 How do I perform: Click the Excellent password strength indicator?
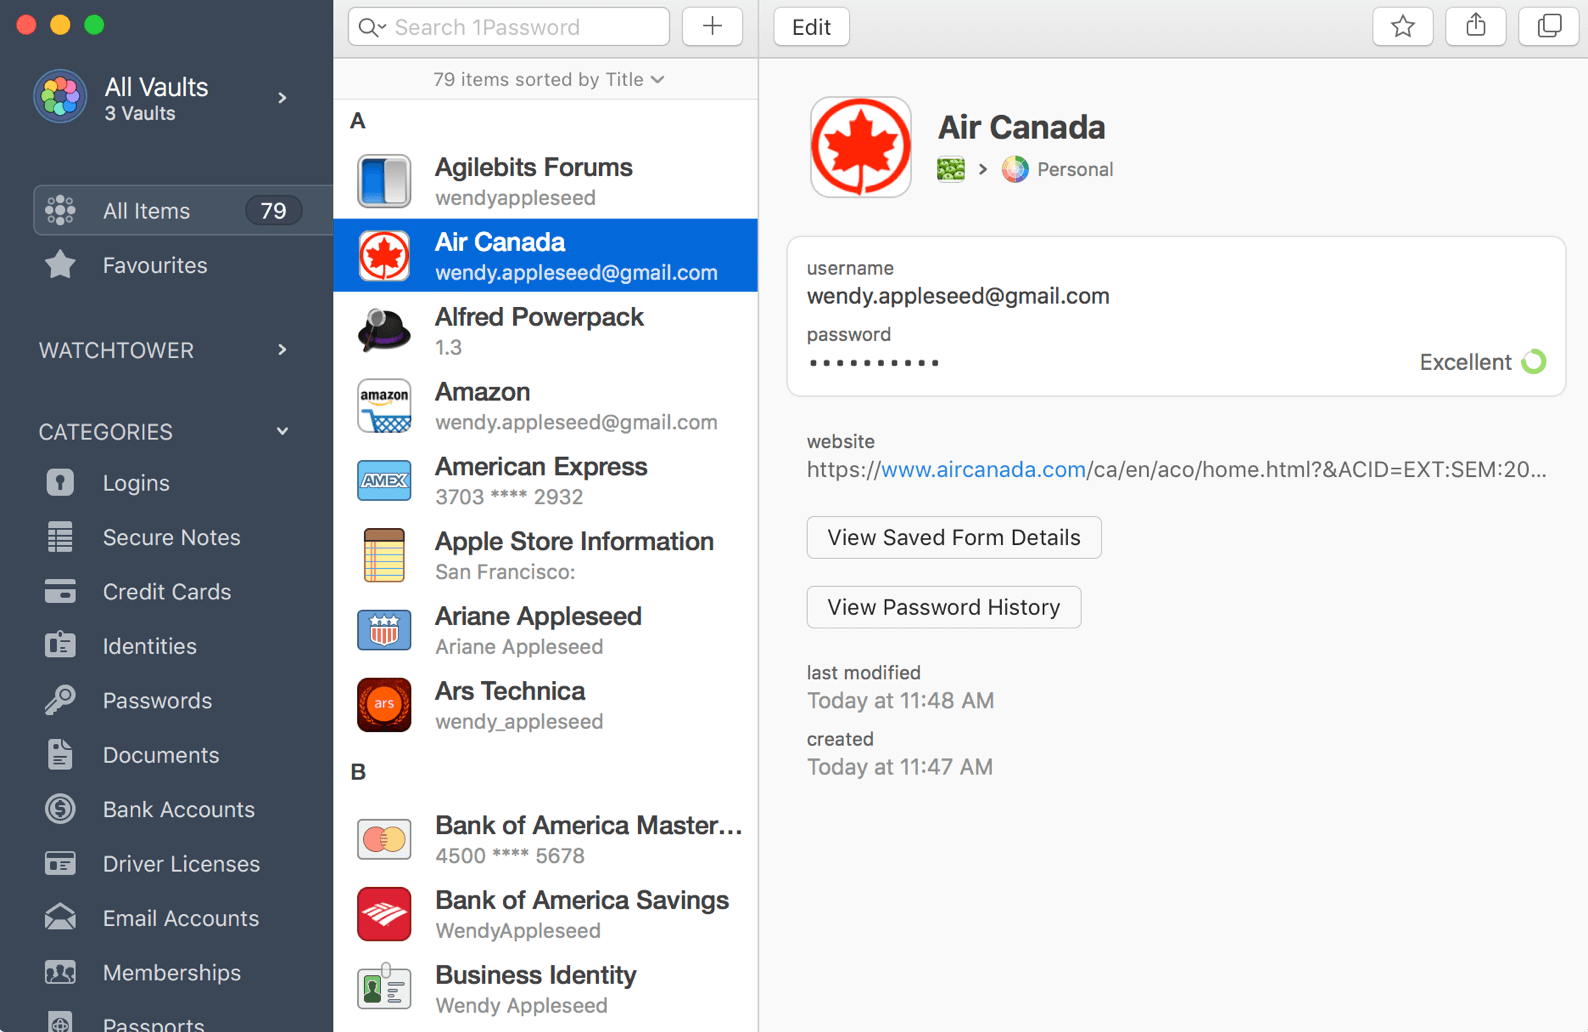[x=1483, y=362]
